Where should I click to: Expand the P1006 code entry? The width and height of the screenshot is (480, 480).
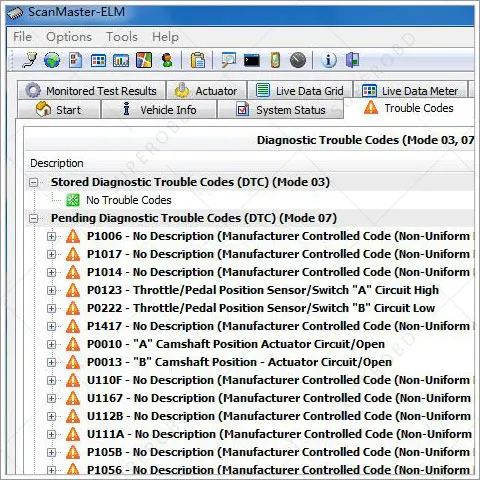(51, 236)
